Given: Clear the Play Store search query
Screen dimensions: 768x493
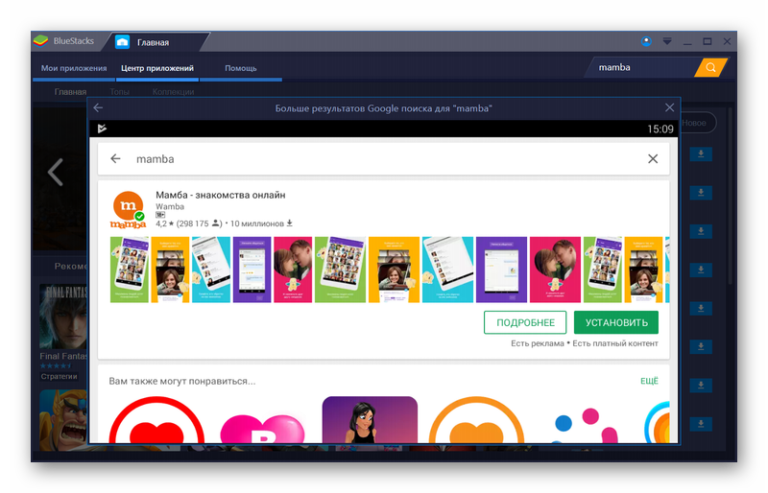Looking at the screenshot, I should (x=652, y=159).
